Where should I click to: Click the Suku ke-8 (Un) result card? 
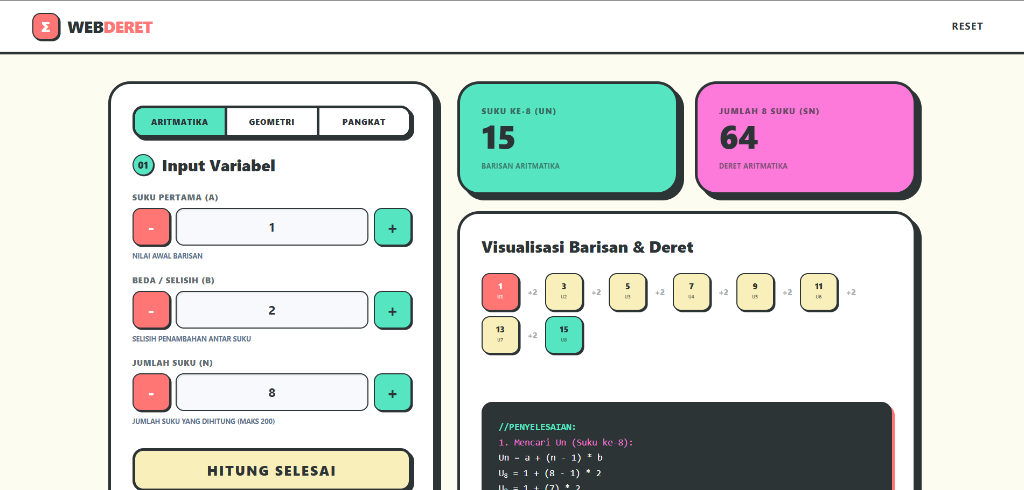tap(568, 138)
